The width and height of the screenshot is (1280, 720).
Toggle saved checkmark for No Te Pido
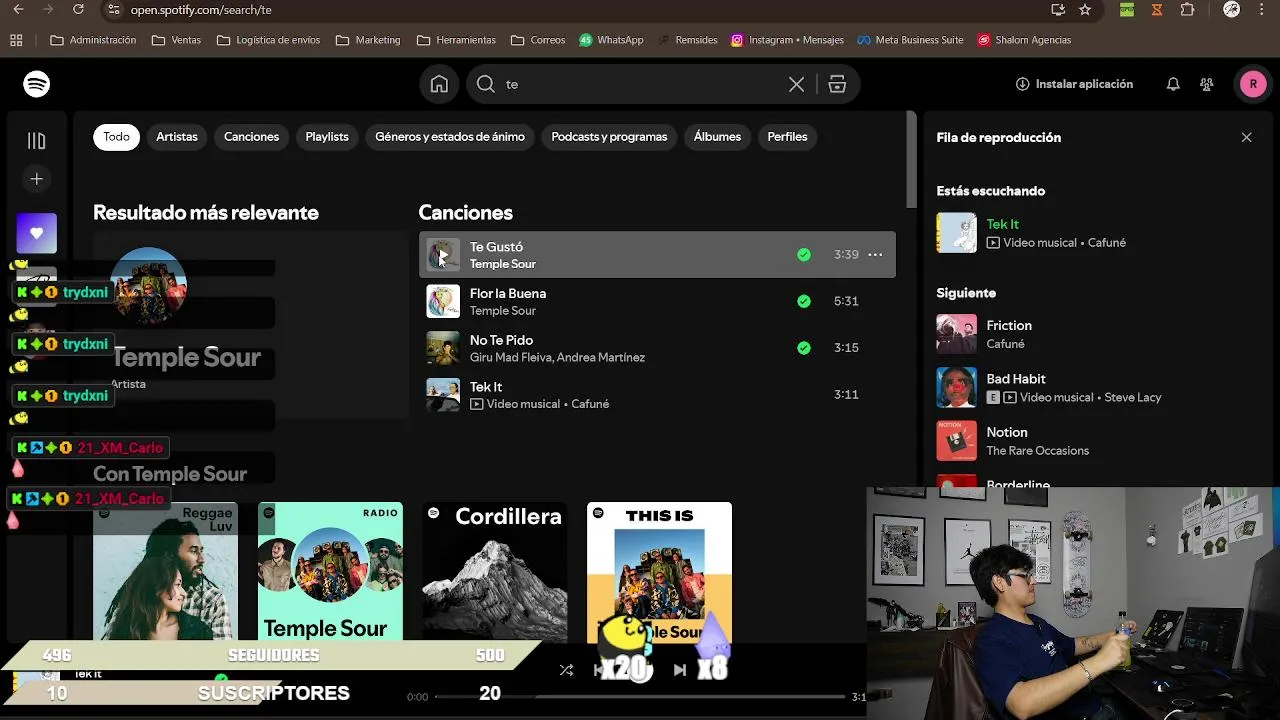[x=804, y=348]
